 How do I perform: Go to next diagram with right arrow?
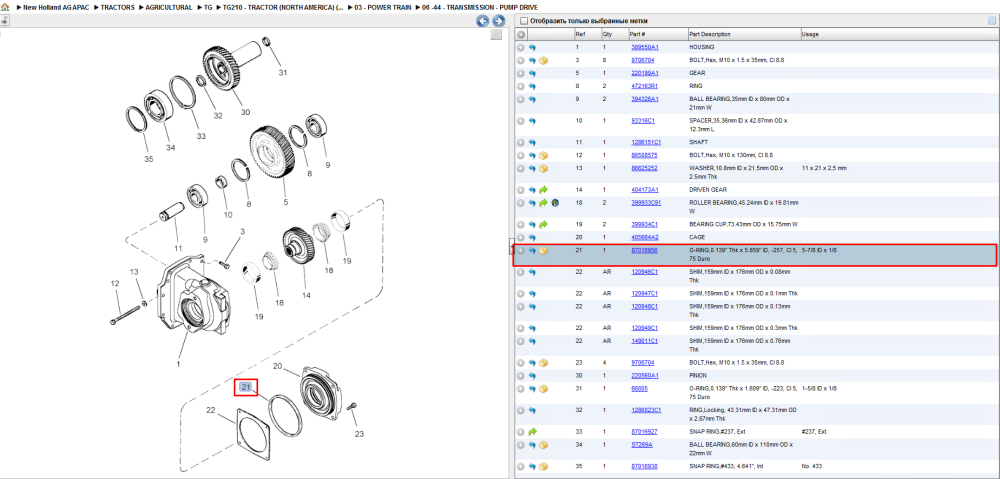499,21
